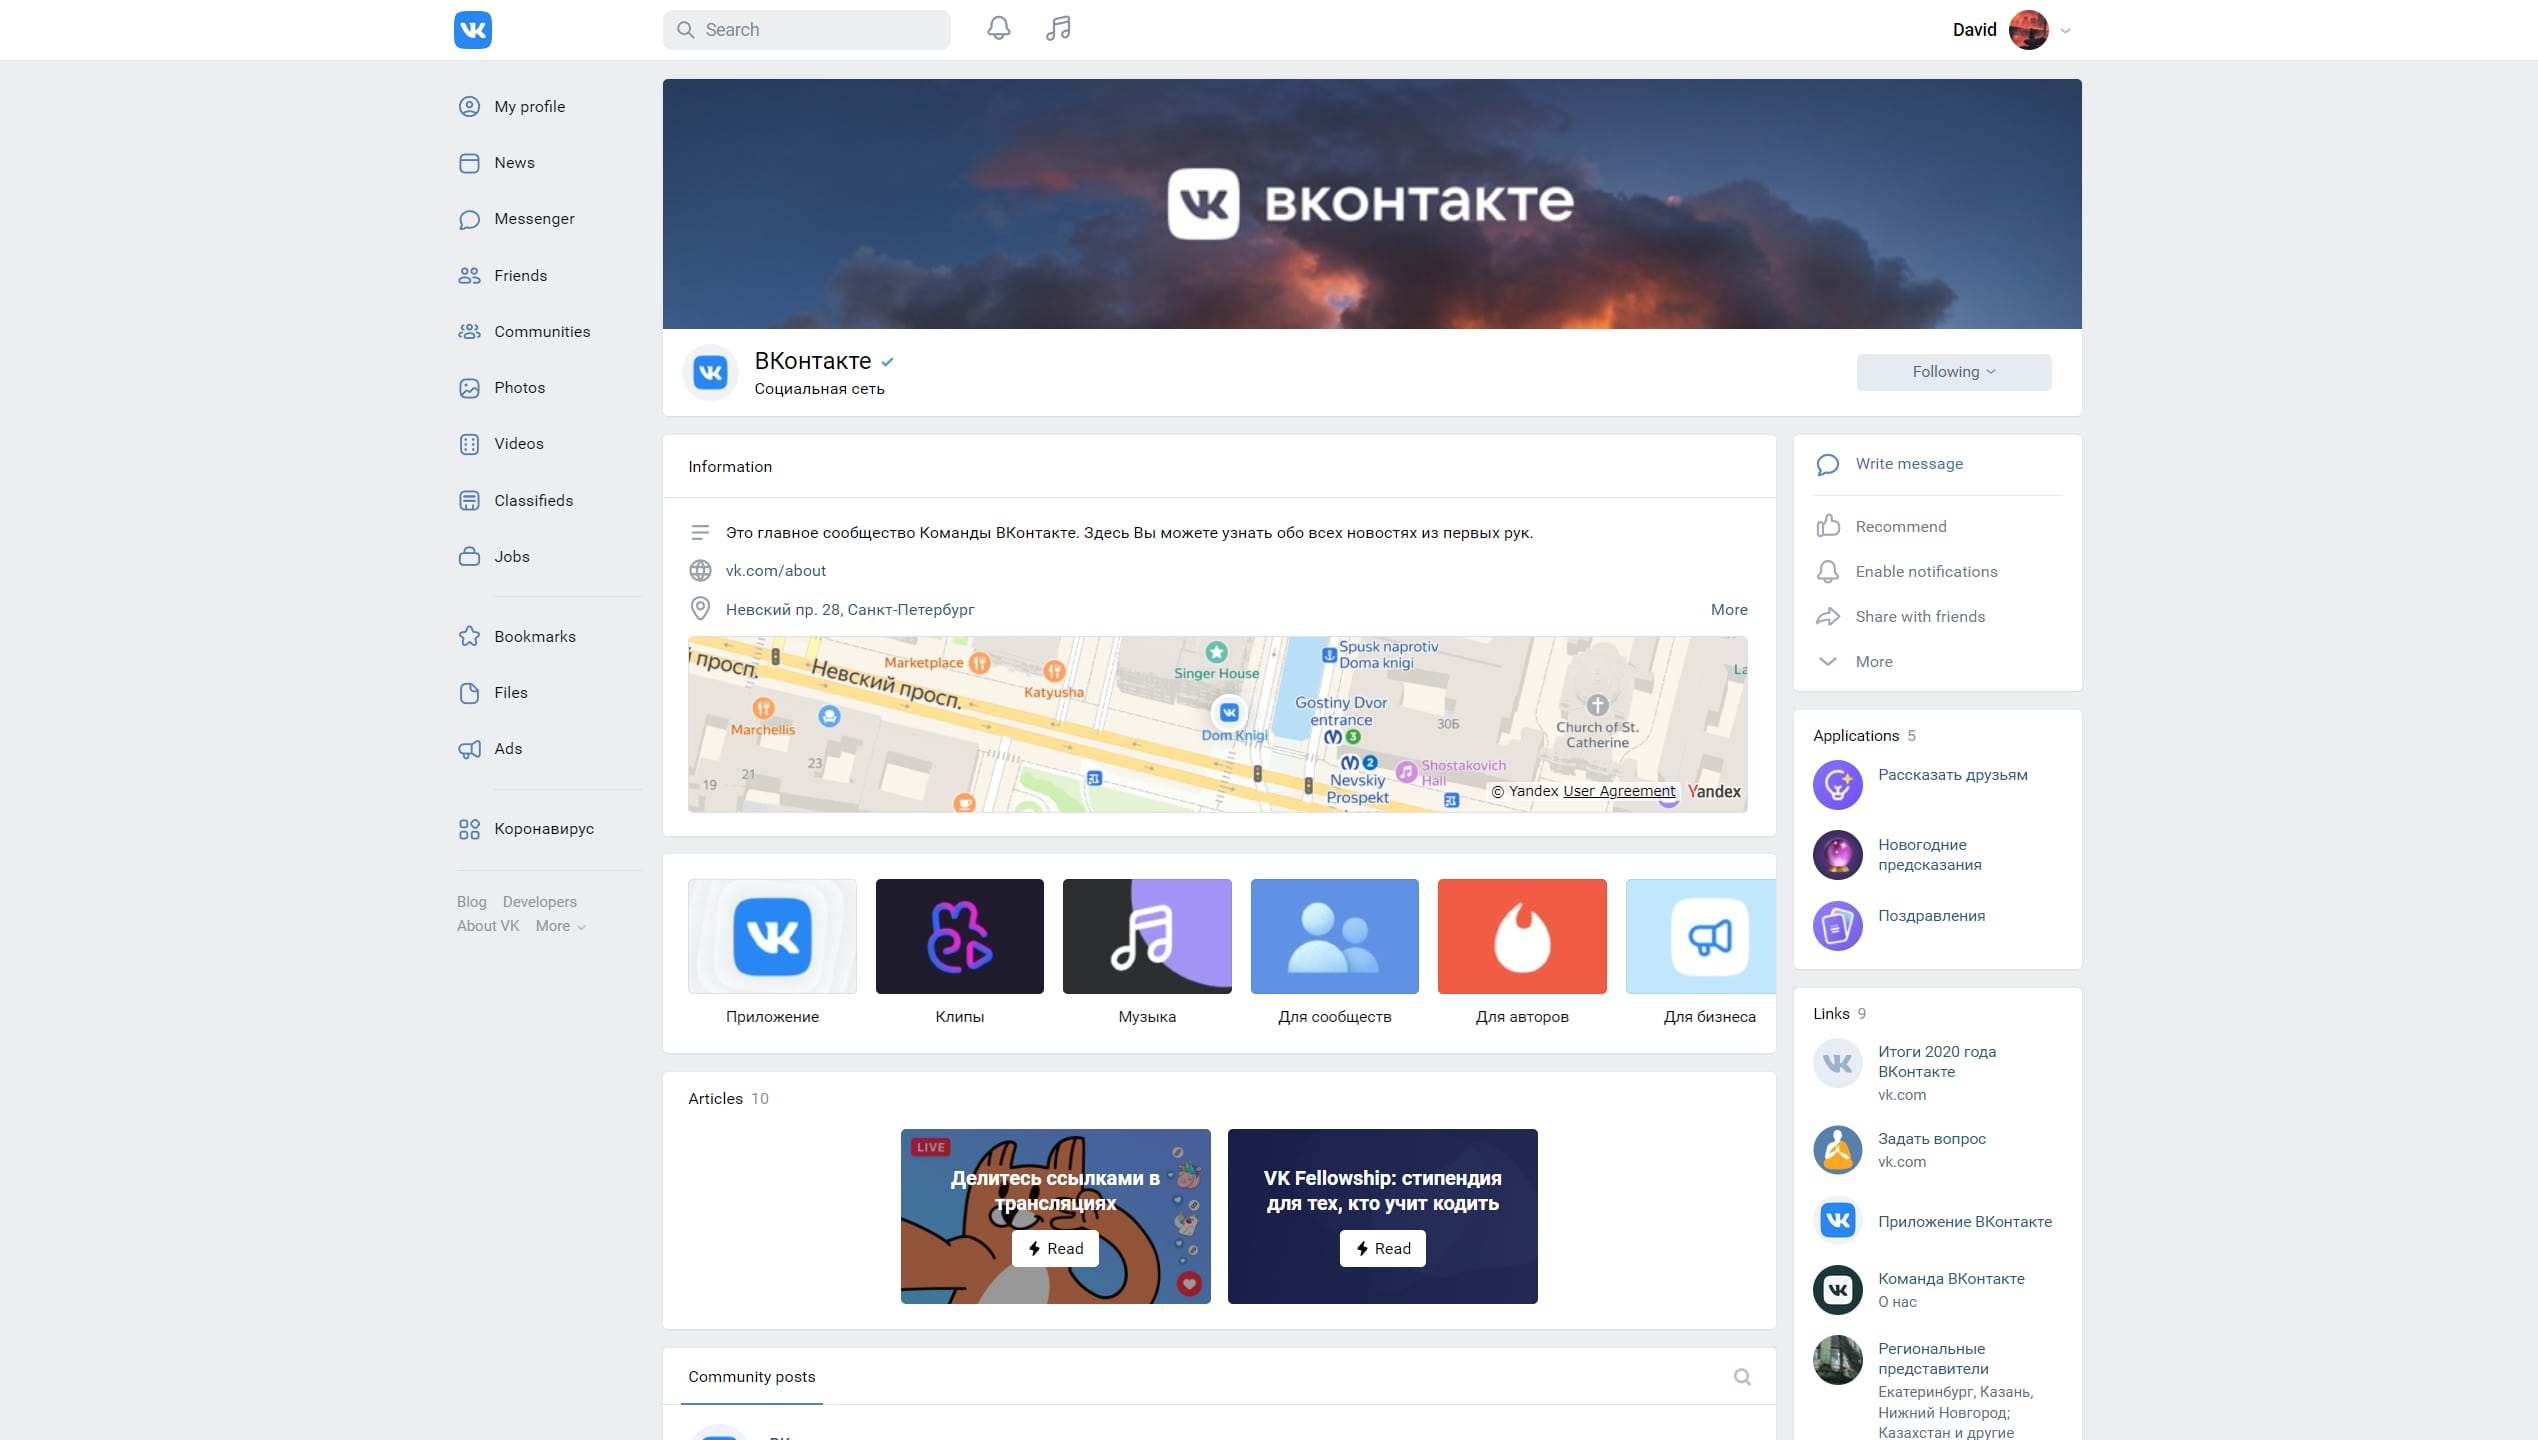Screen dimensions: 2538x1440
Task: Open the Applications section header
Action: [x=1864, y=736]
